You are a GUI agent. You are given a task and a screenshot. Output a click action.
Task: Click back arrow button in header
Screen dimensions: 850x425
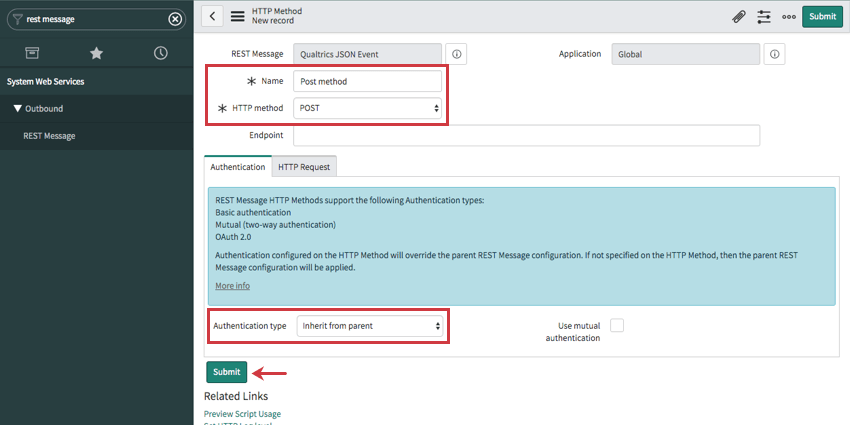point(212,16)
